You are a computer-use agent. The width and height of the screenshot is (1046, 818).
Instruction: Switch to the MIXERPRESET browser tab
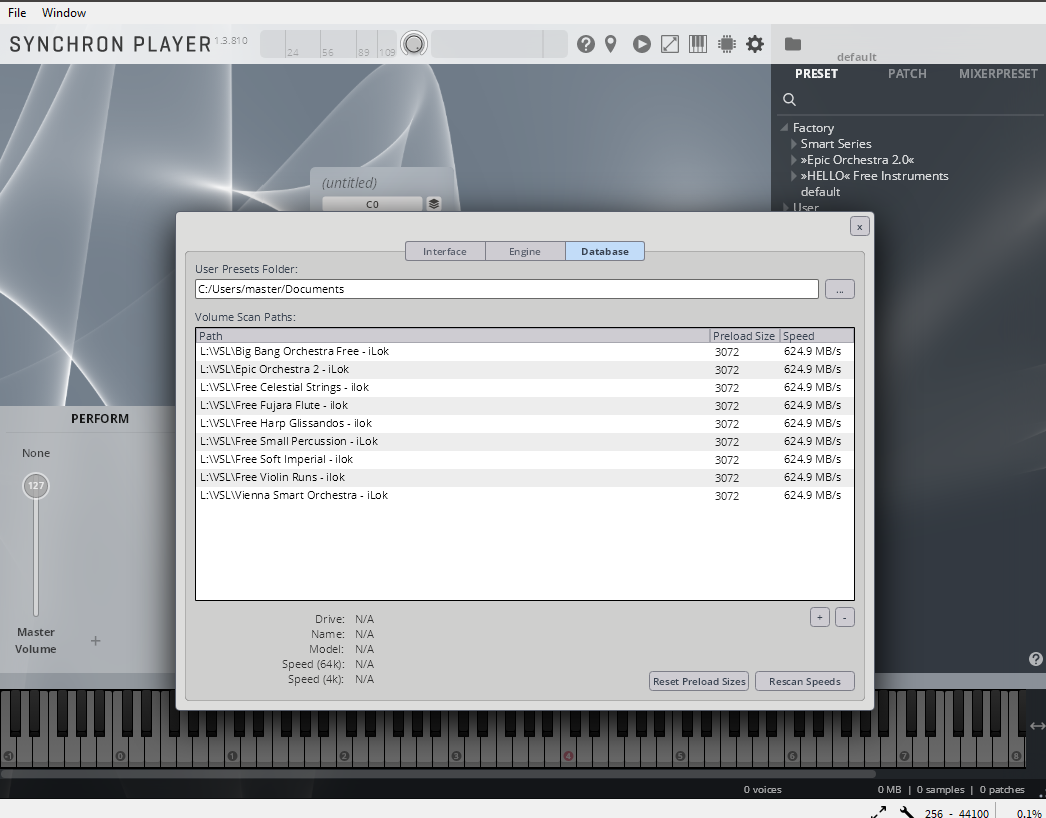coord(998,74)
